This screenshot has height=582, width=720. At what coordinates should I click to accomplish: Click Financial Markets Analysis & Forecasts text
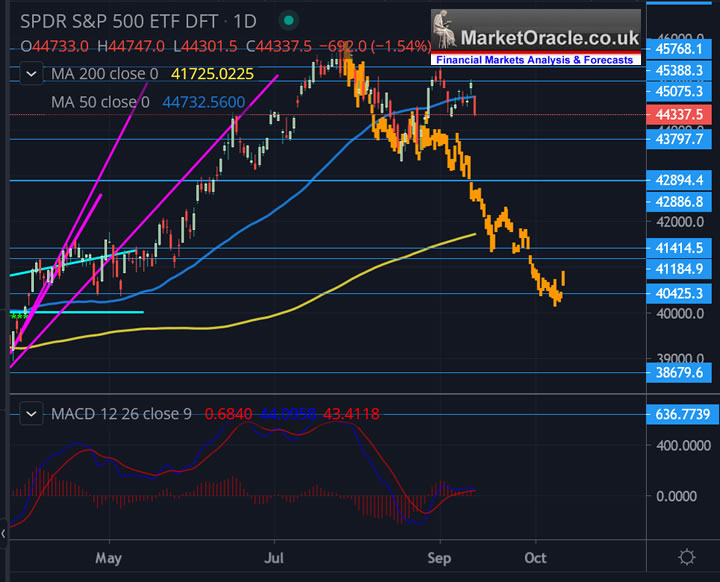coord(534,60)
